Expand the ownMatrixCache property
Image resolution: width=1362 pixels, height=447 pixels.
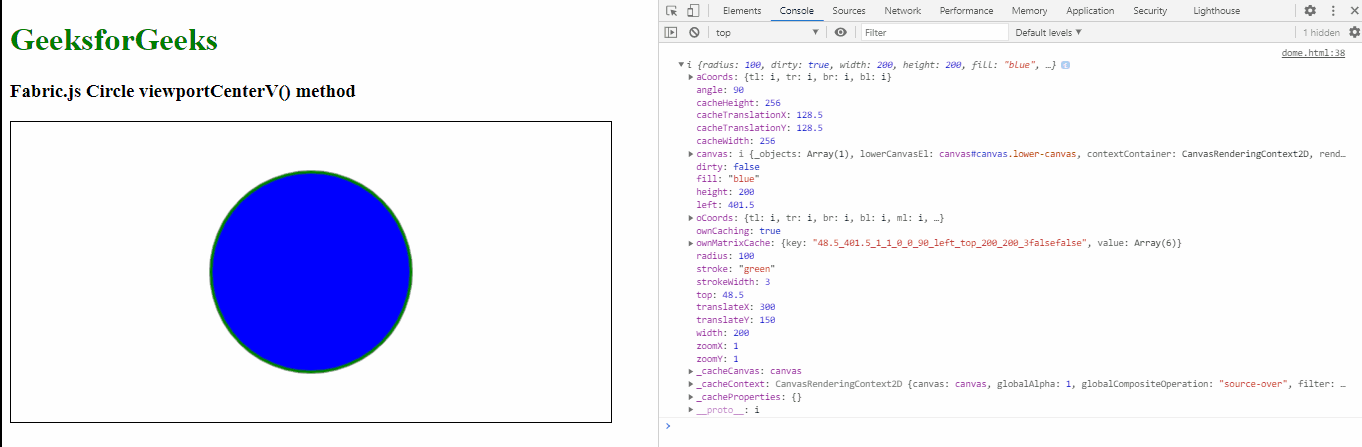(x=691, y=243)
